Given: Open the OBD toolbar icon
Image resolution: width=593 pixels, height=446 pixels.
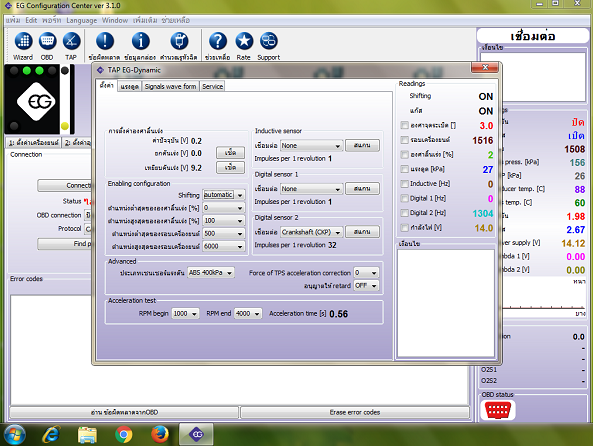Looking at the screenshot, I should click(47, 41).
